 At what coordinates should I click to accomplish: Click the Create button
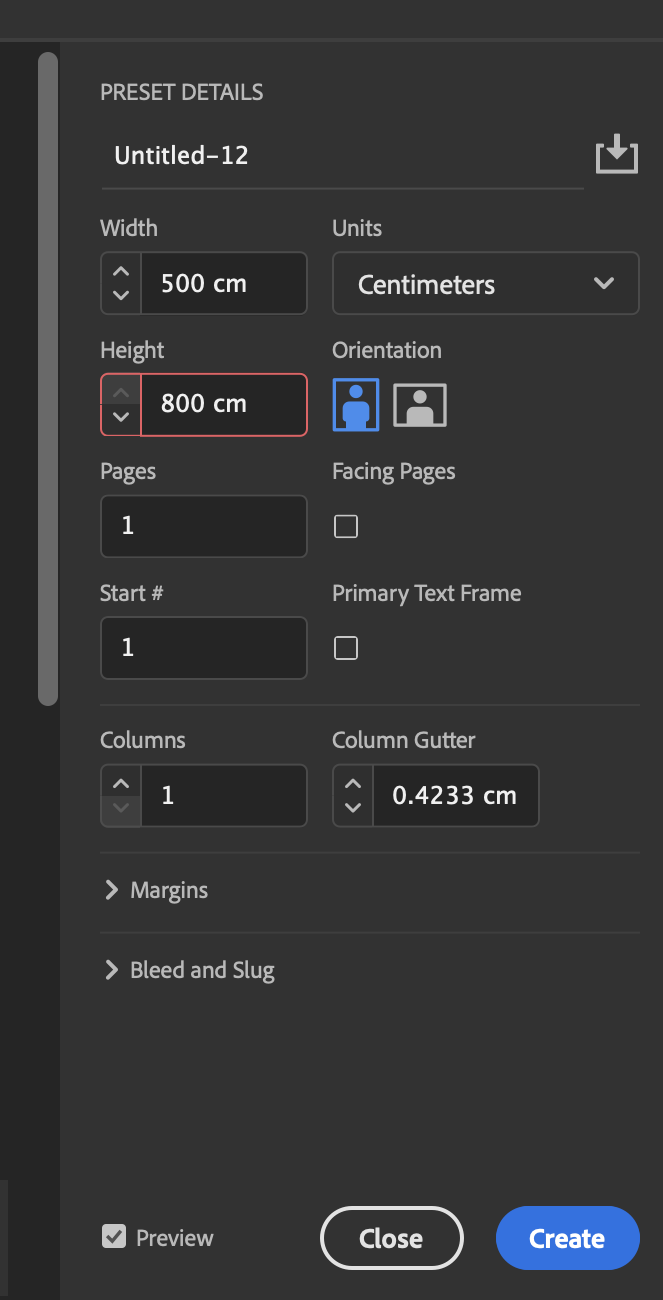(567, 1238)
